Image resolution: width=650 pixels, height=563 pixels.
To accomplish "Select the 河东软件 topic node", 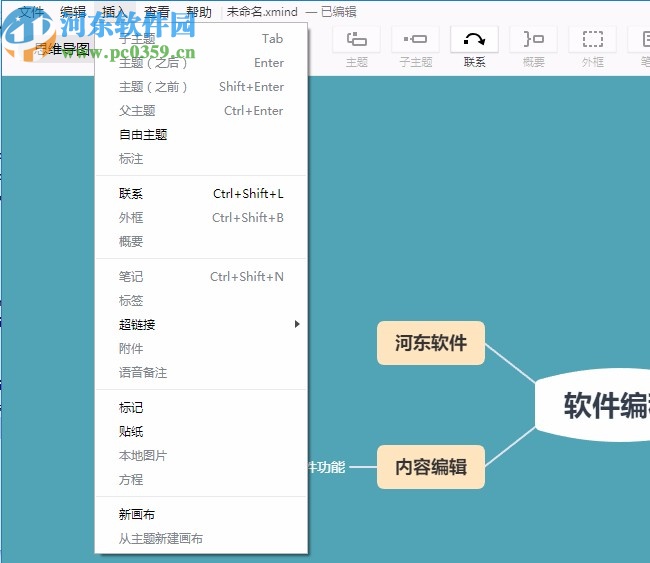I will 431,343.
